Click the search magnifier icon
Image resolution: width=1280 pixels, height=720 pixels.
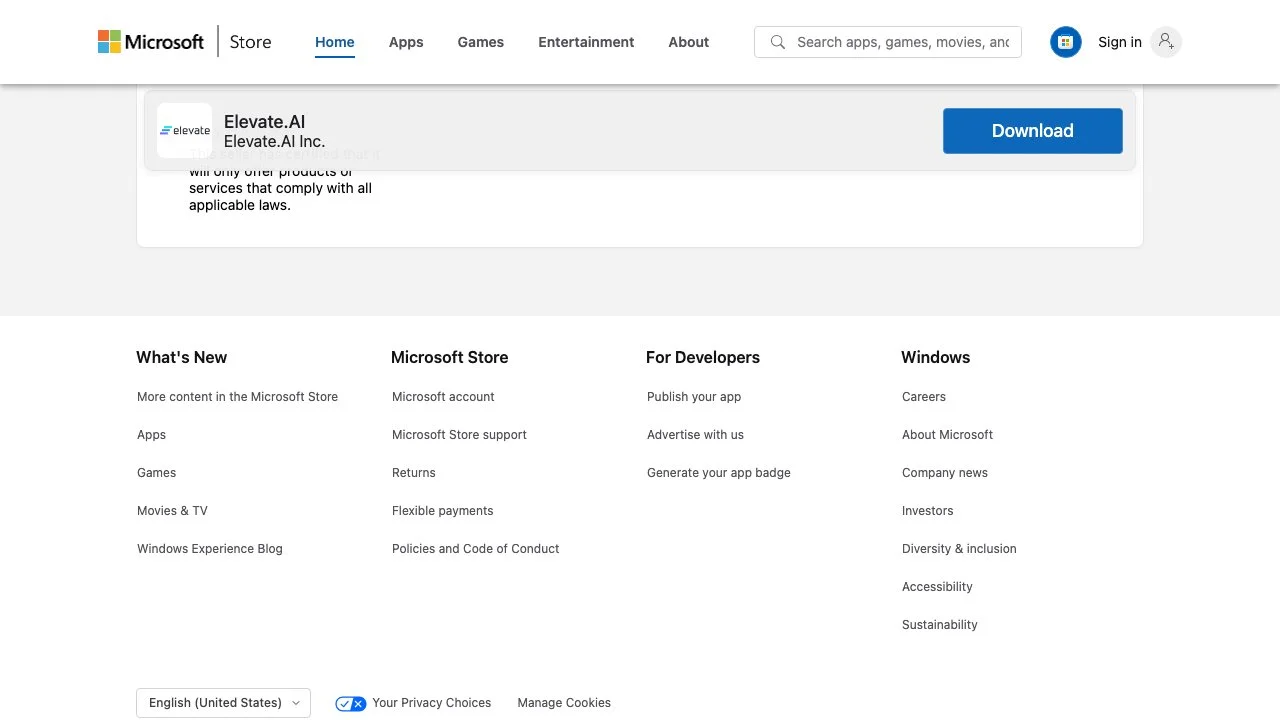tap(777, 42)
